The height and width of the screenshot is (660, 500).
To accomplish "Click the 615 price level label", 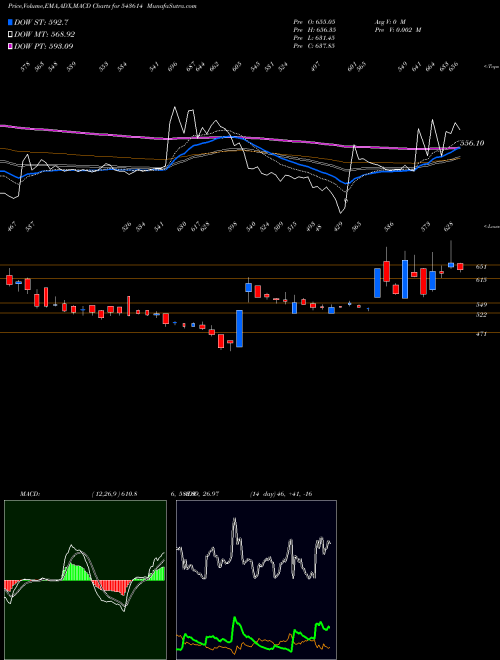I will coord(481,279).
